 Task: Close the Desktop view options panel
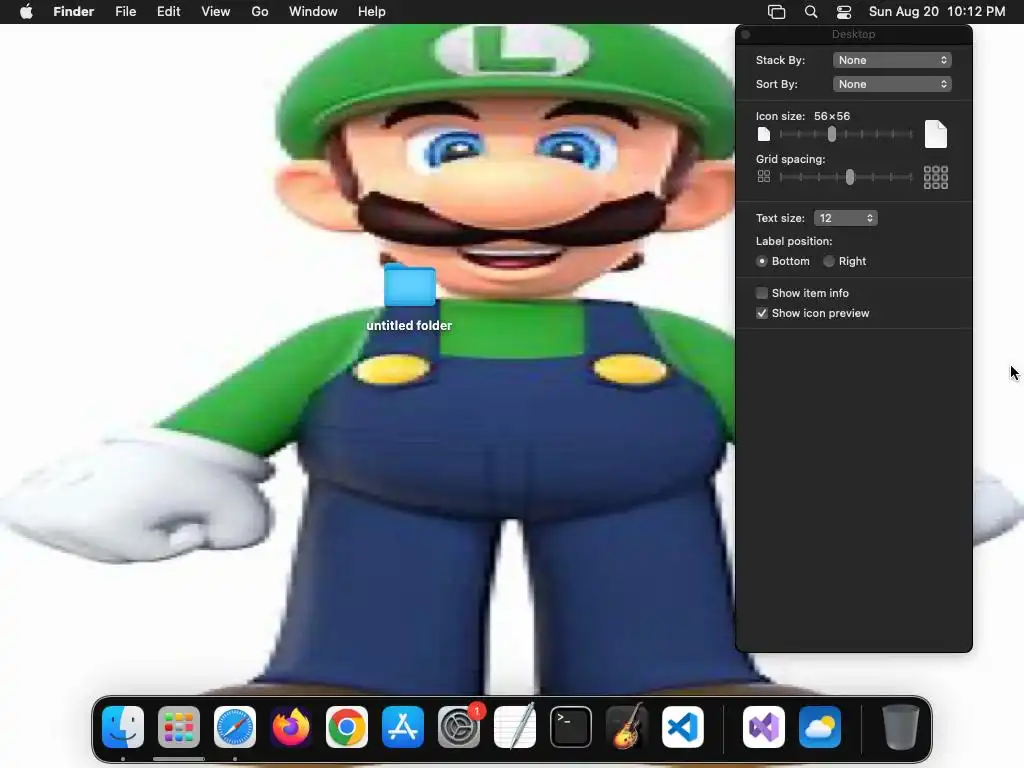746,34
